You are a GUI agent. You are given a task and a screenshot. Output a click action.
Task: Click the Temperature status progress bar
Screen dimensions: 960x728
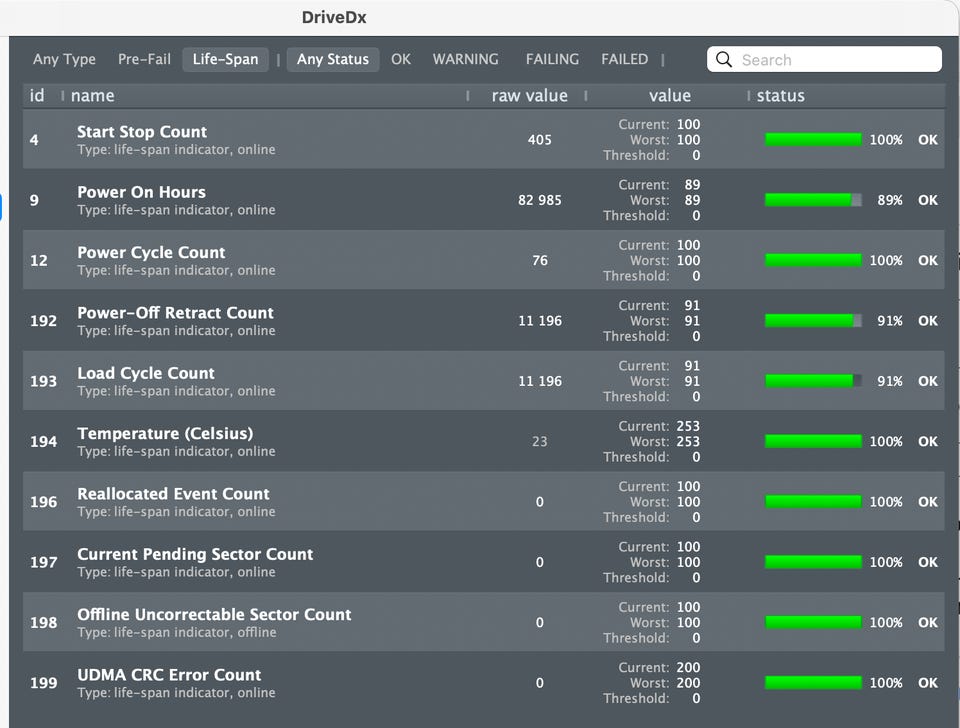point(813,441)
